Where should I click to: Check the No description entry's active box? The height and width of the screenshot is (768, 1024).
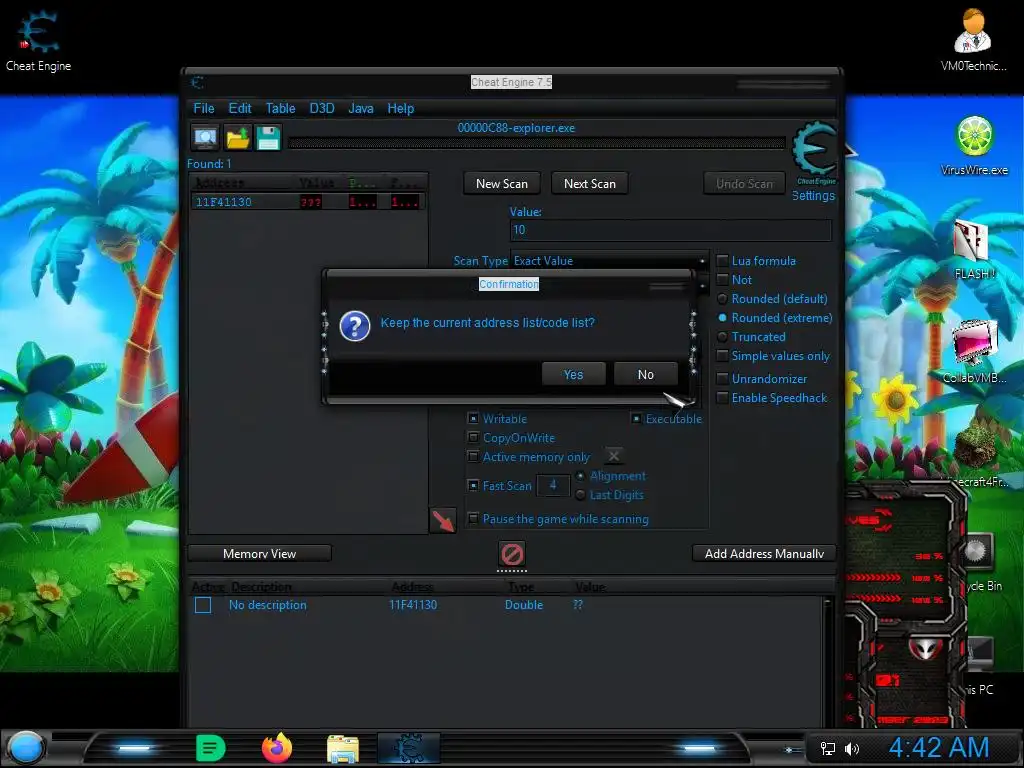203,605
